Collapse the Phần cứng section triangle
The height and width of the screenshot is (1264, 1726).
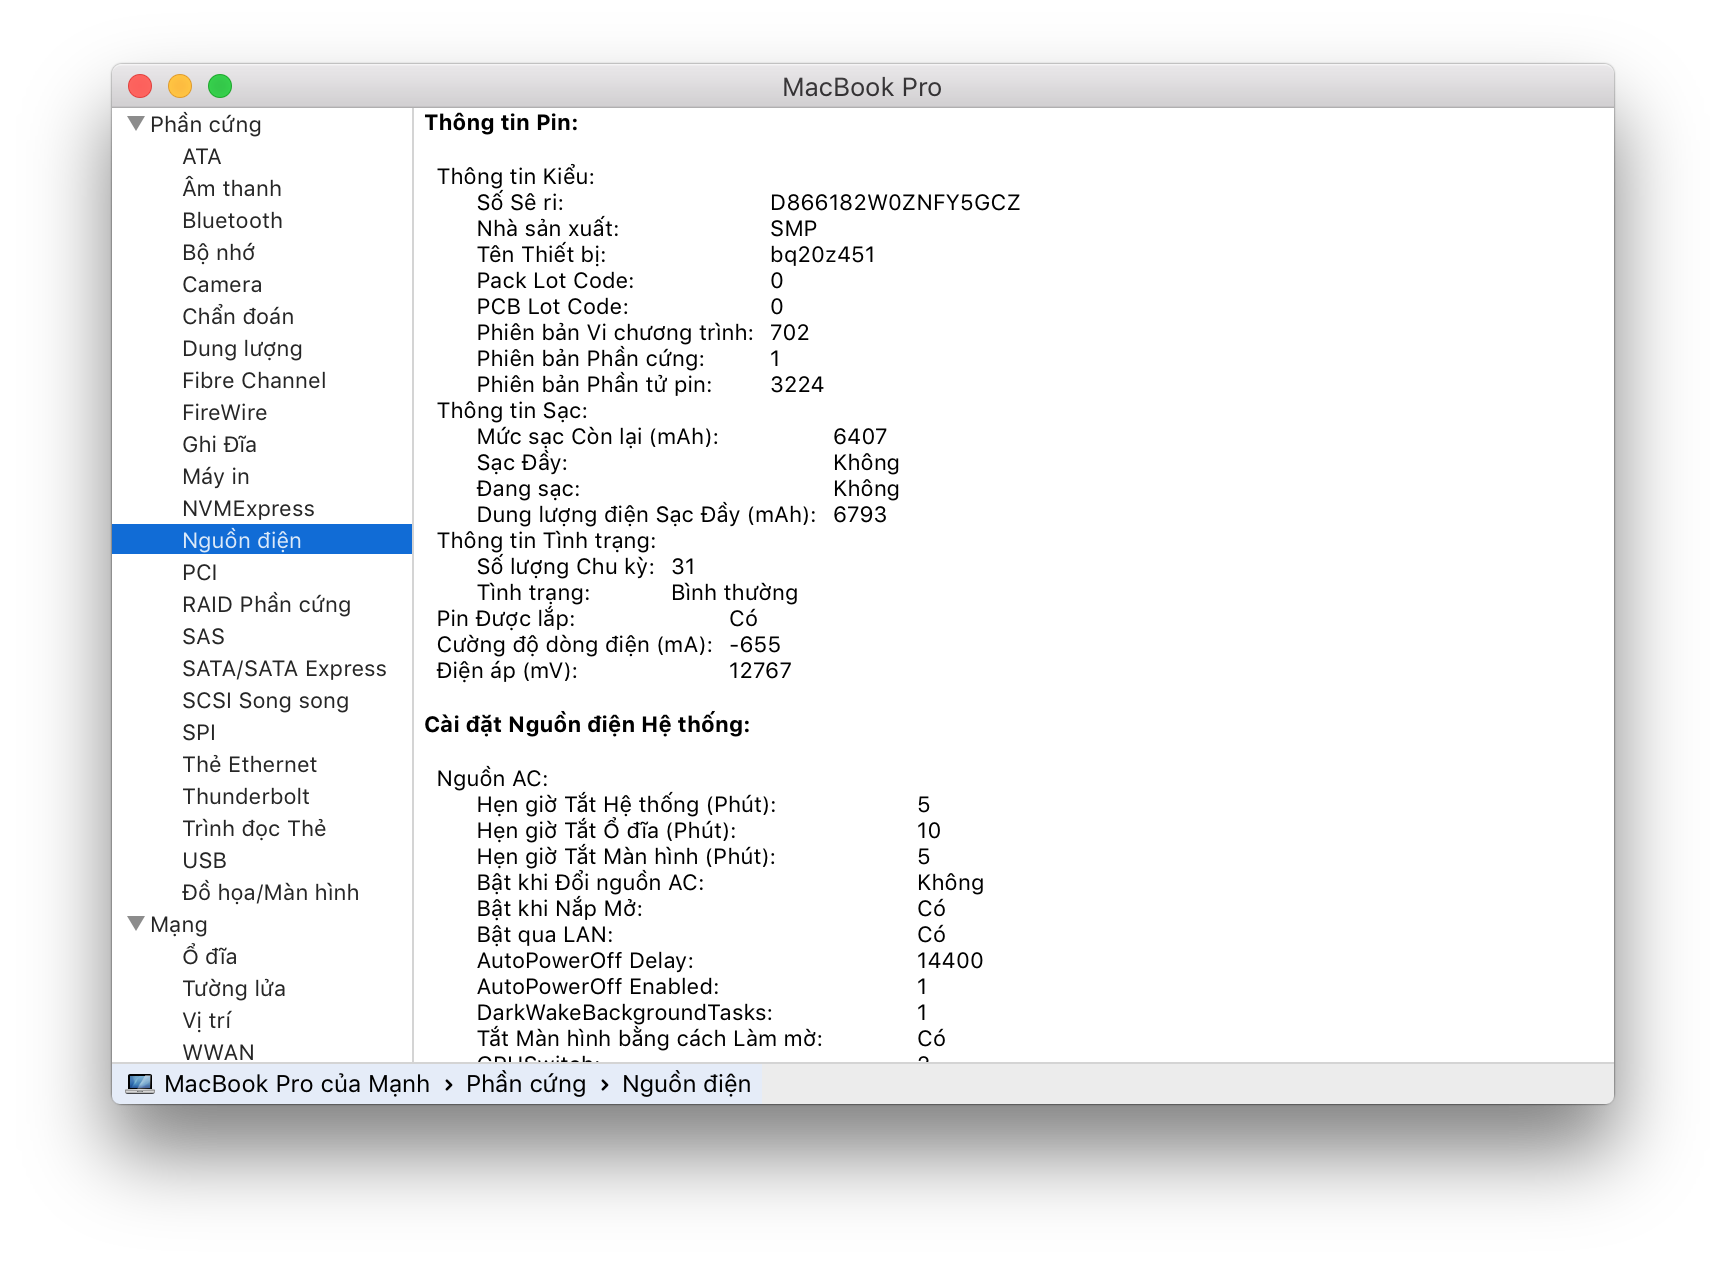click(136, 124)
